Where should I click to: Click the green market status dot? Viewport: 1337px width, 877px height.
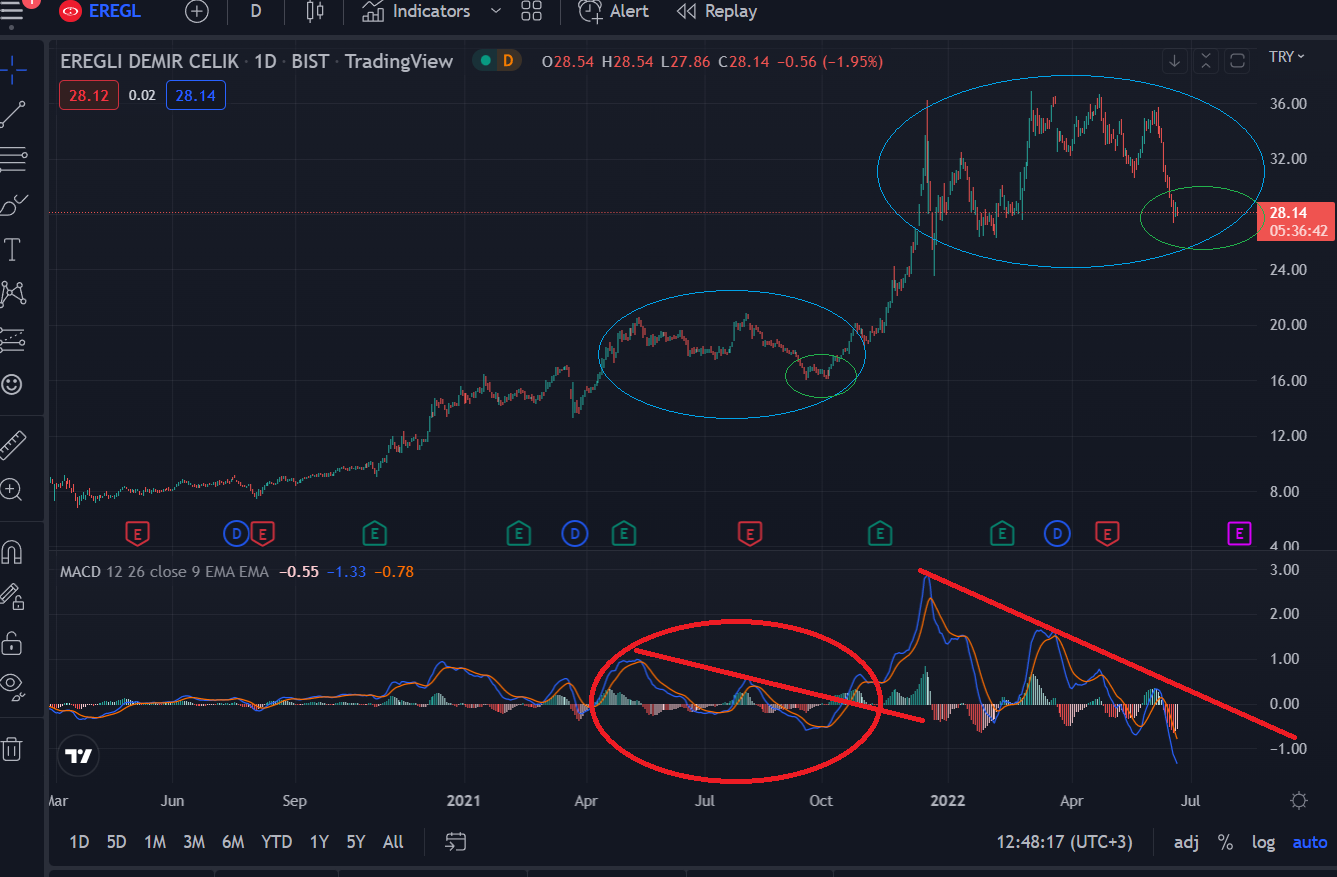[x=486, y=61]
